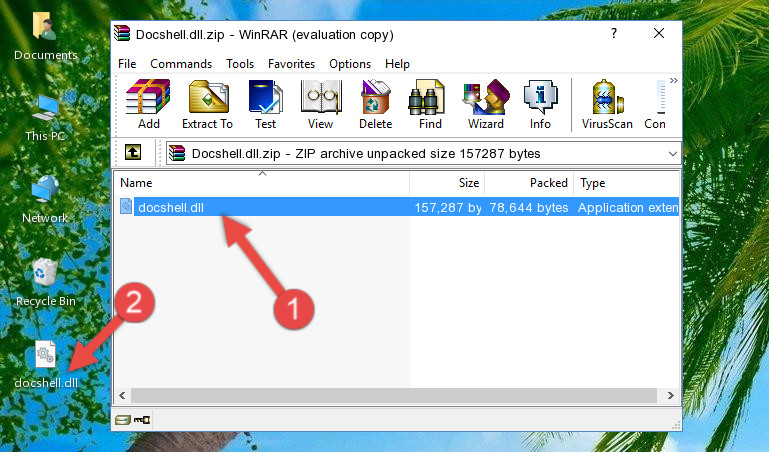The image size is (769, 452).
Task: Close the WinRAR window
Action: point(659,33)
